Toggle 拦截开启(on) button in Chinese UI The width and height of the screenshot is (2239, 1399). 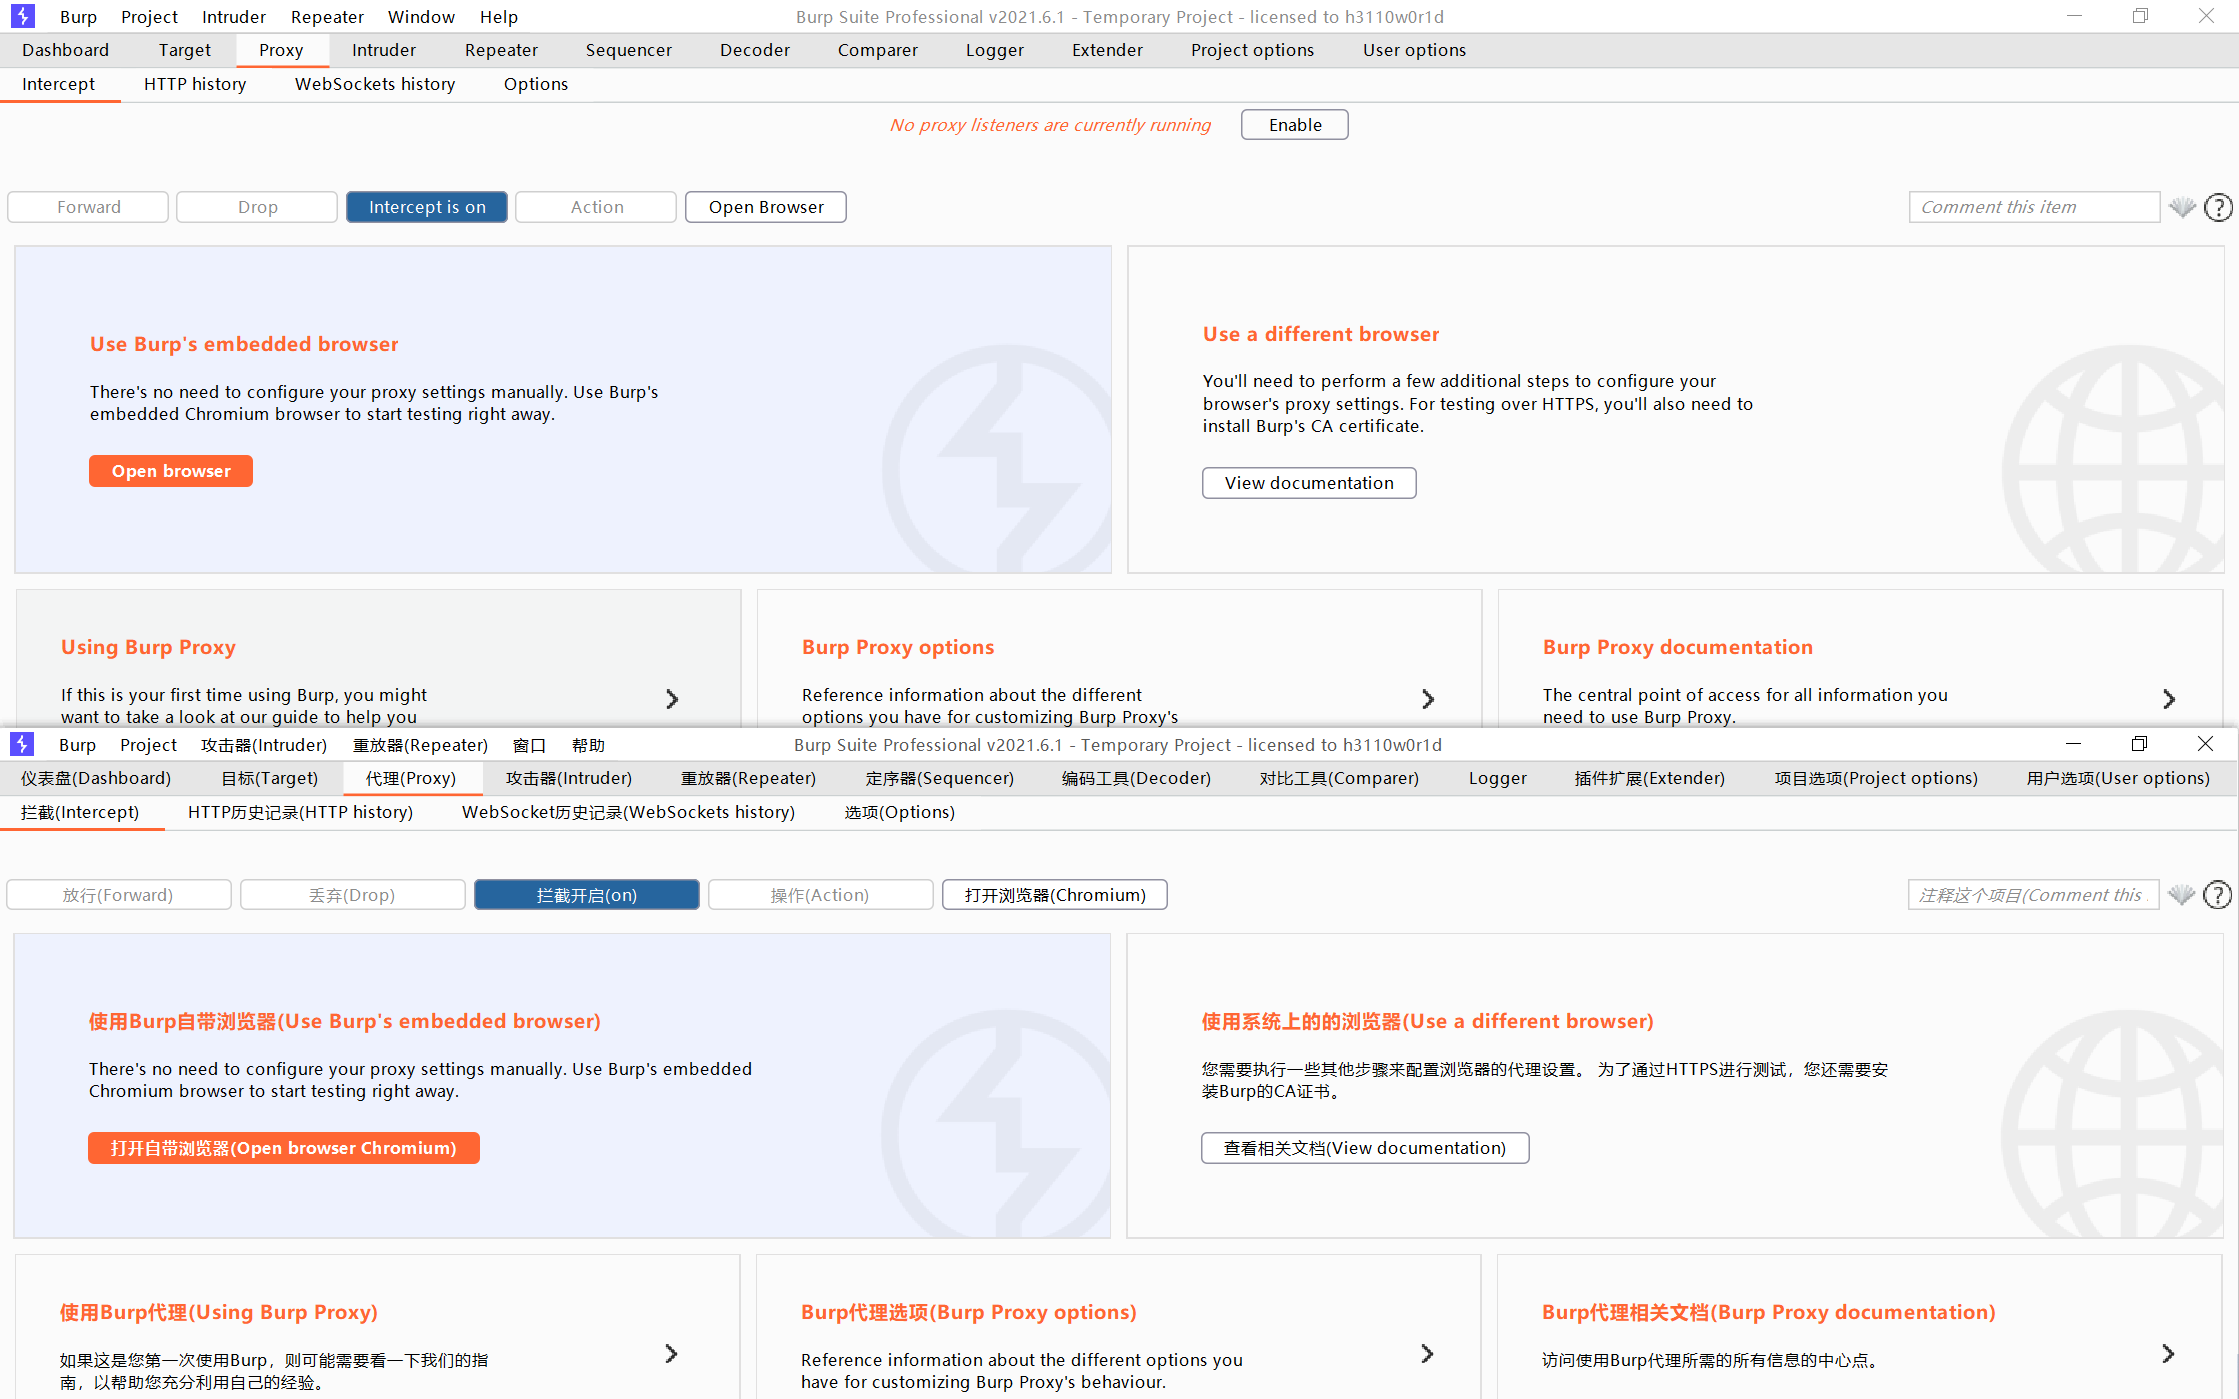tap(587, 895)
